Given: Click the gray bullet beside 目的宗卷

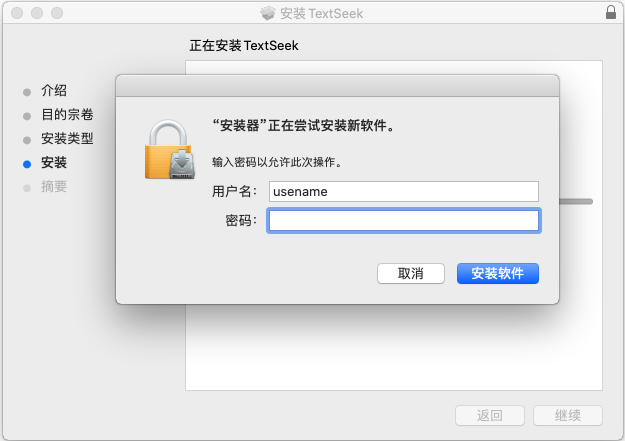Looking at the screenshot, I should coord(27,116).
